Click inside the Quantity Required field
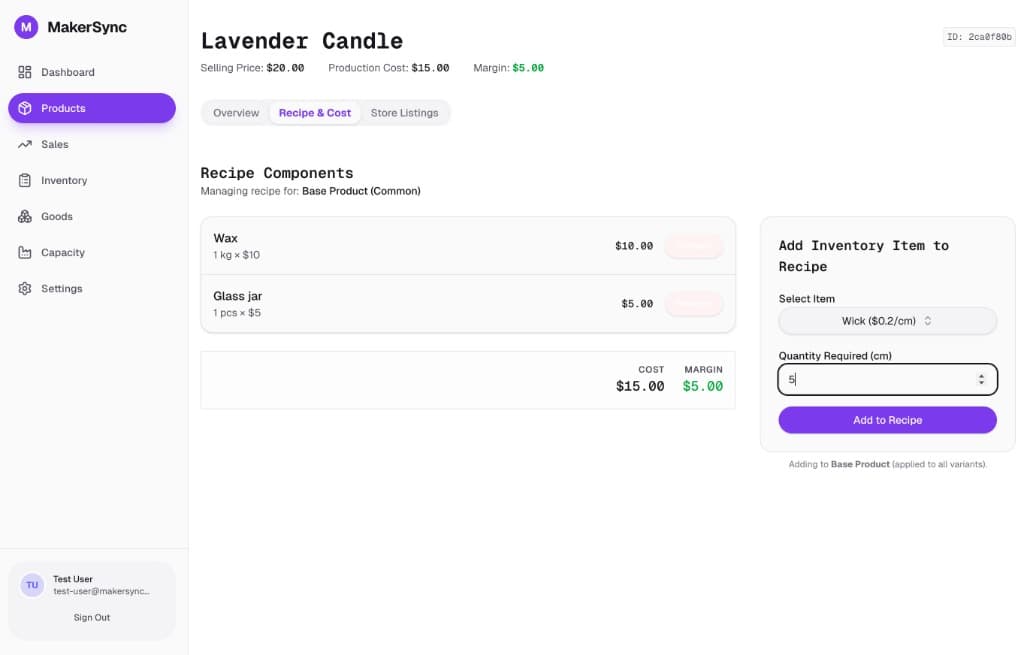The height and width of the screenshot is (655, 1024). click(x=870, y=380)
